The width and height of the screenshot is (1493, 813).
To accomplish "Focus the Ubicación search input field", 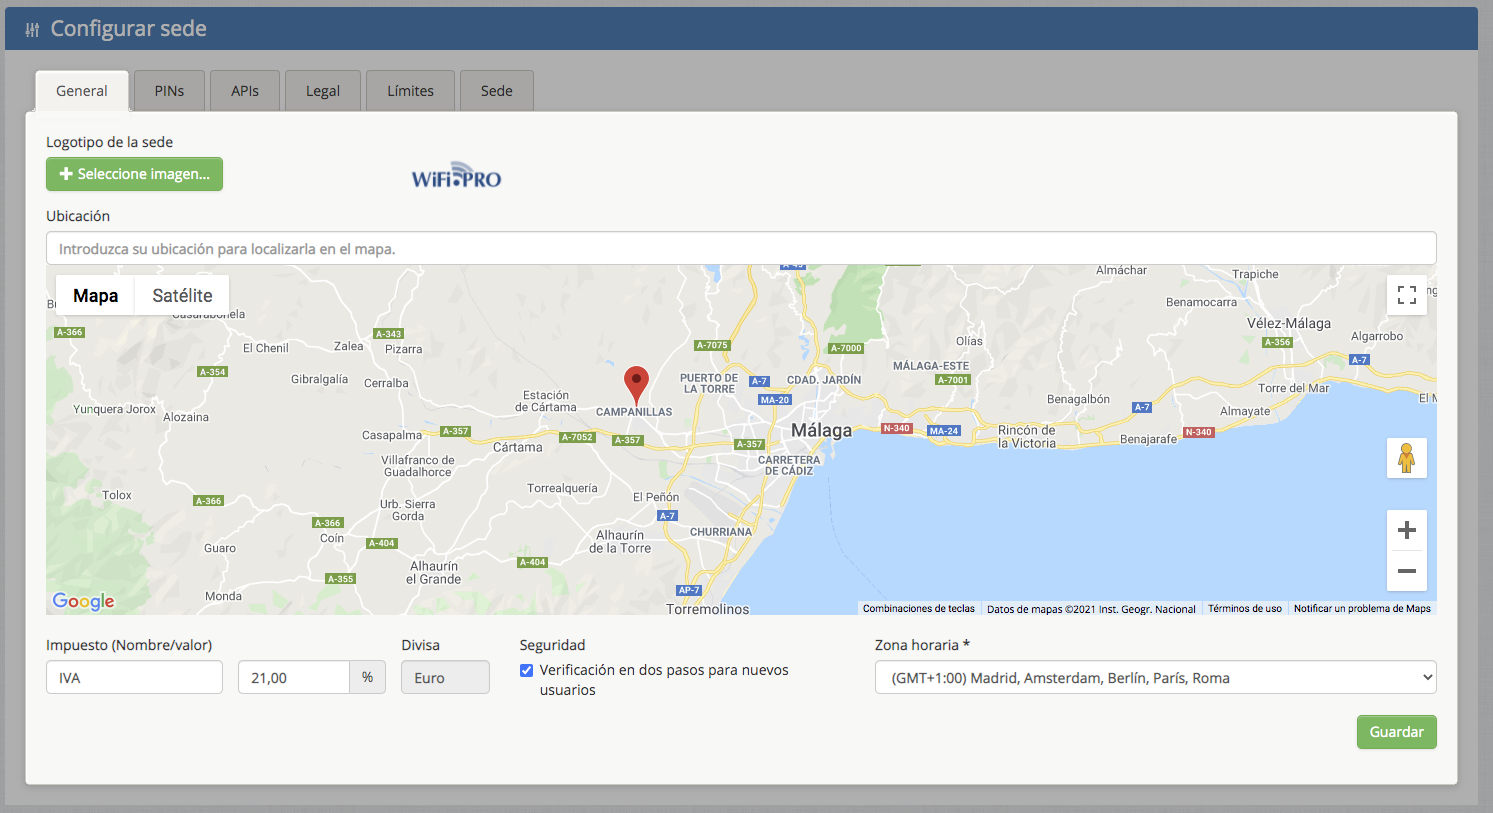I will tap(740, 249).
